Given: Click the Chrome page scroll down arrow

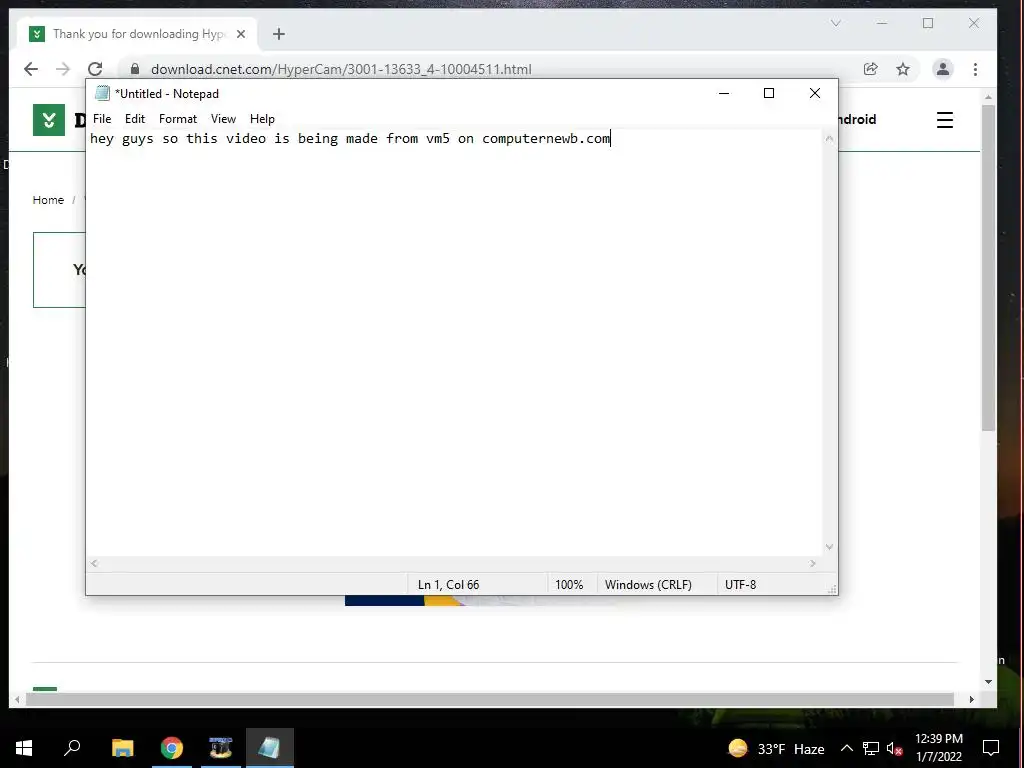Looking at the screenshot, I should pyautogui.click(x=988, y=682).
